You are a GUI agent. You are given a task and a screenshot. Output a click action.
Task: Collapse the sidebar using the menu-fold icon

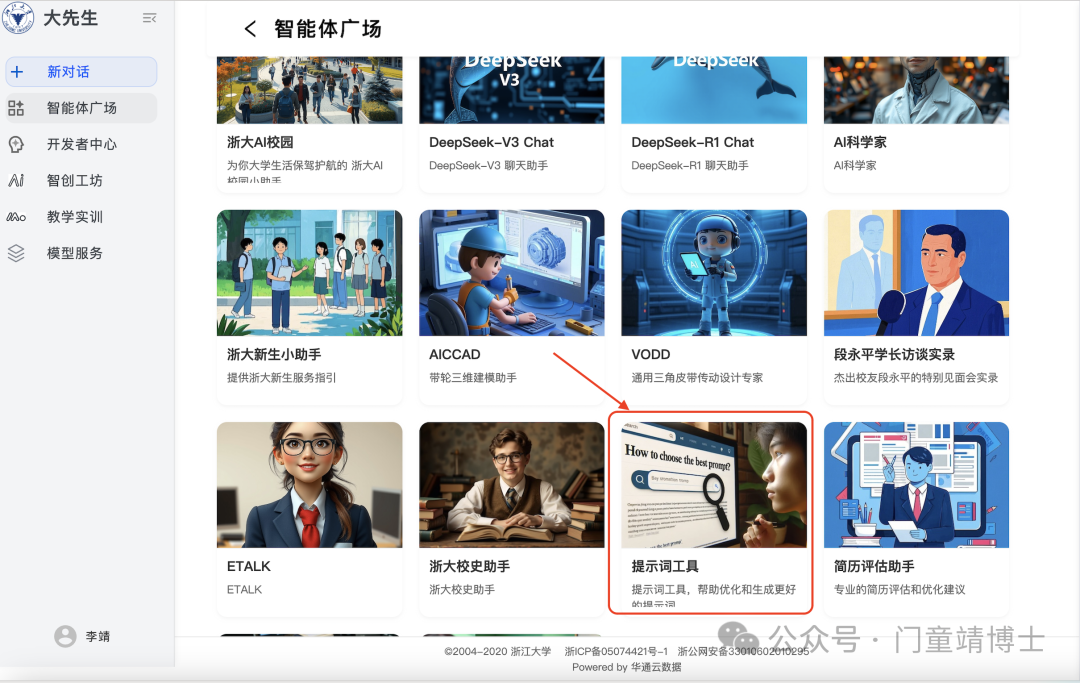pos(149,18)
